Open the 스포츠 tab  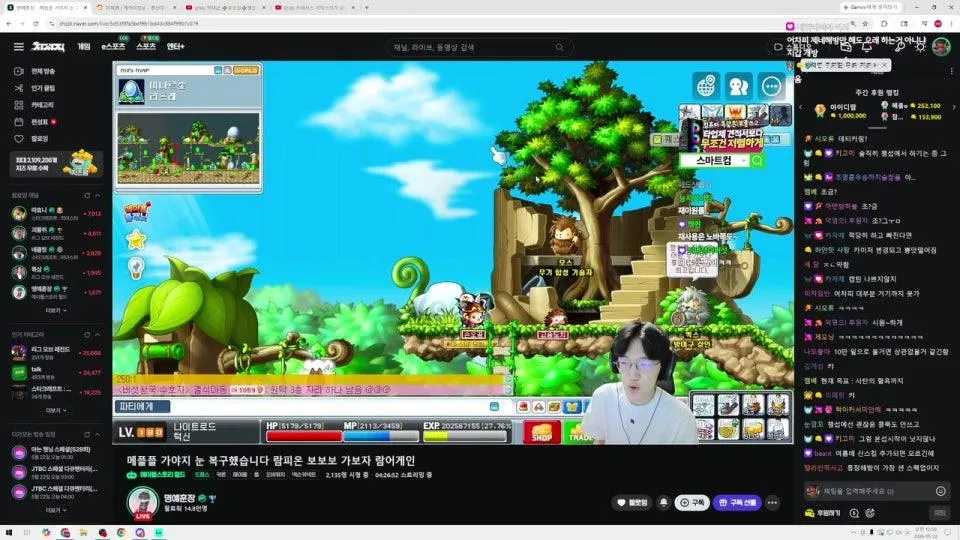pos(146,47)
